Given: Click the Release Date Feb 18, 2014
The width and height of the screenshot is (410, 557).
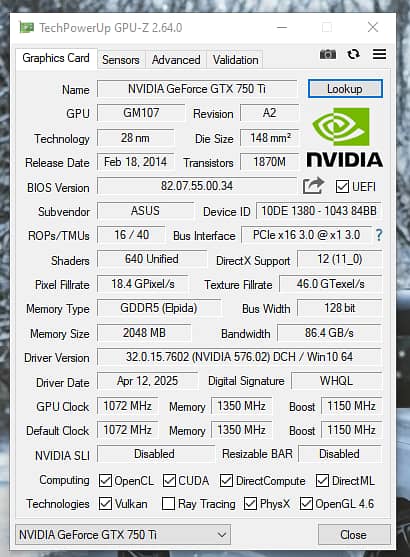Looking at the screenshot, I should (135, 162).
